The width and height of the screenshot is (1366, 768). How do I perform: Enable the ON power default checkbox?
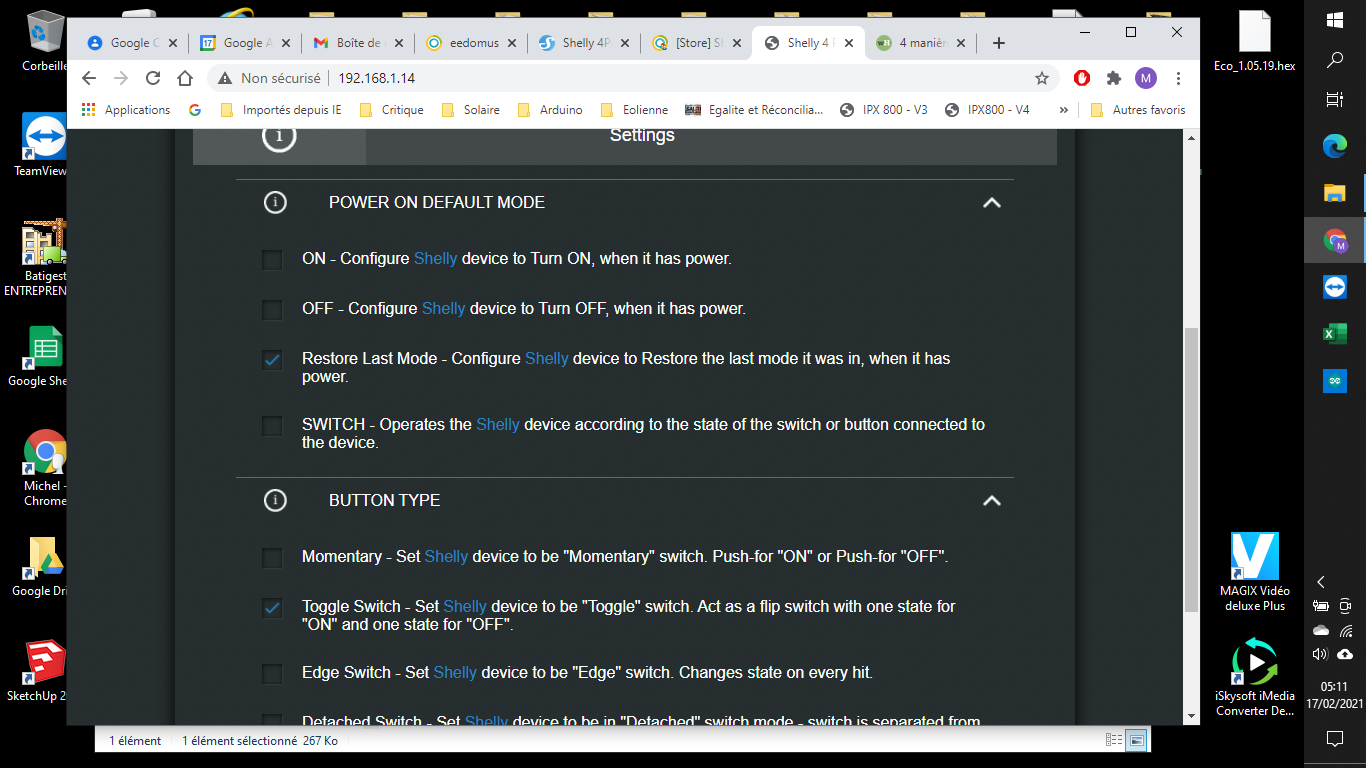coord(272,259)
